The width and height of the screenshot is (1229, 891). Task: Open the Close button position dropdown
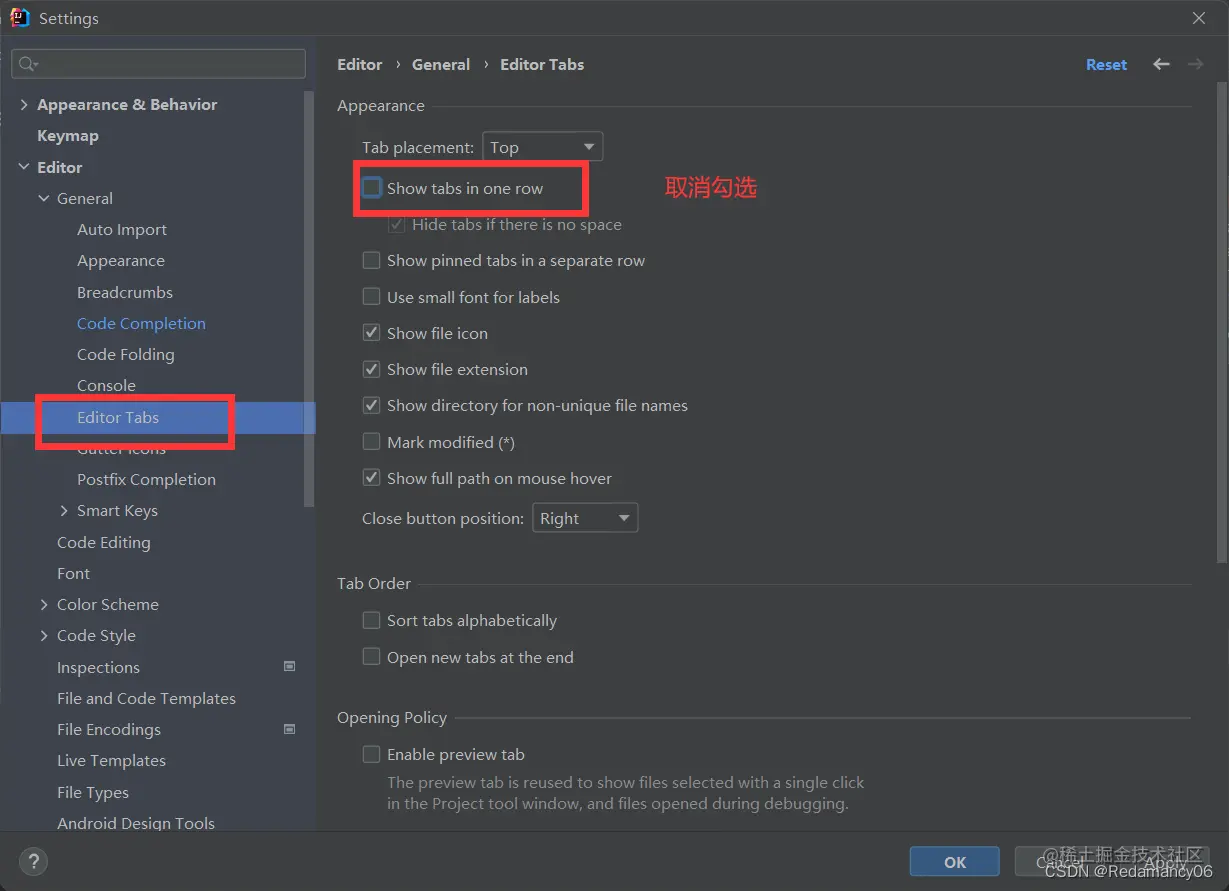[x=585, y=518]
